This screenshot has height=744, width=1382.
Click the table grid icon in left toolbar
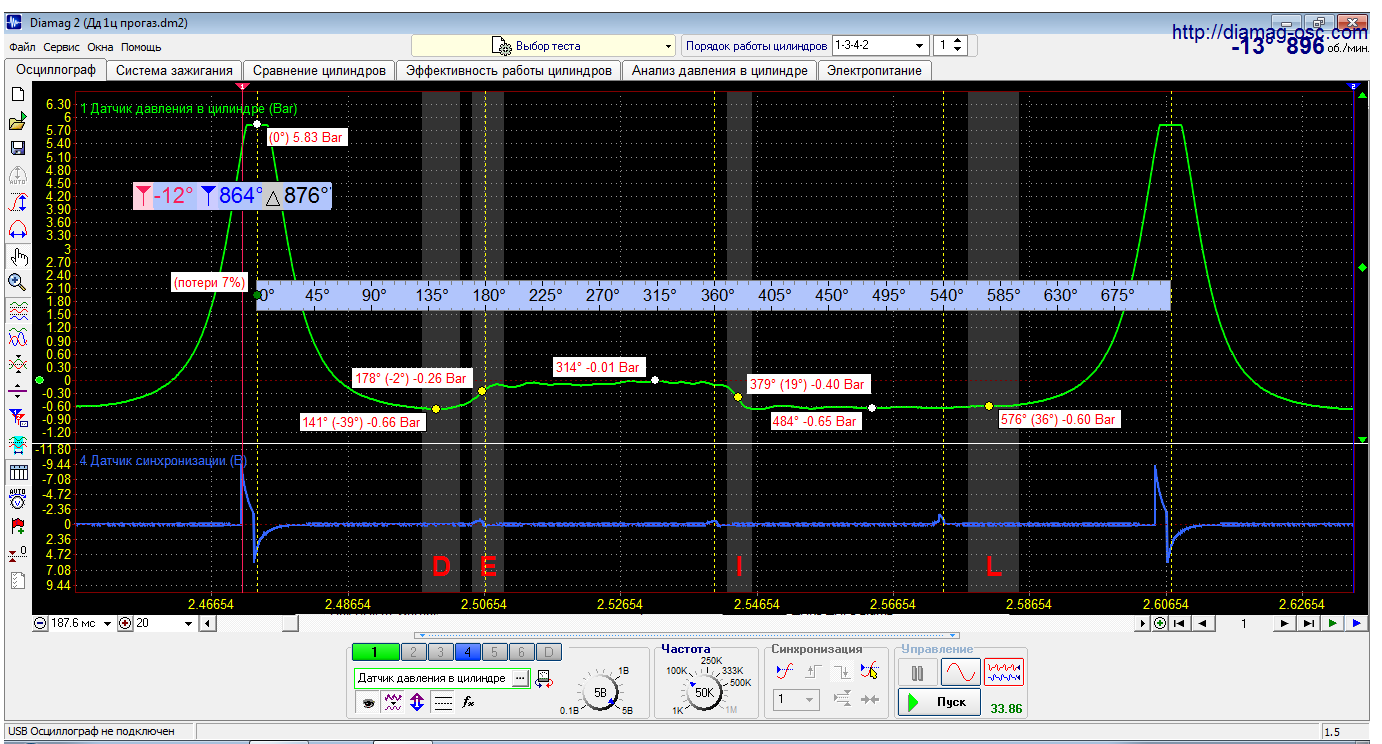[x=17, y=472]
